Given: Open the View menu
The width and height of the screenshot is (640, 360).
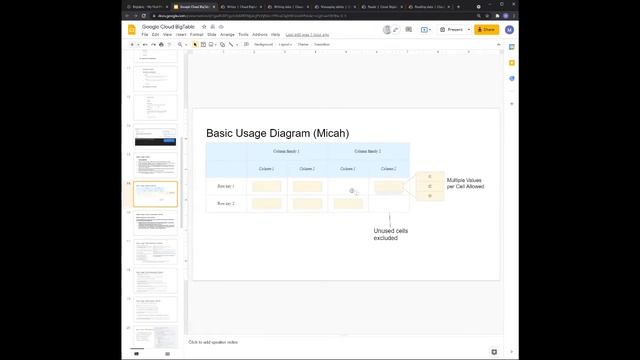Looking at the screenshot, I should point(167,35).
